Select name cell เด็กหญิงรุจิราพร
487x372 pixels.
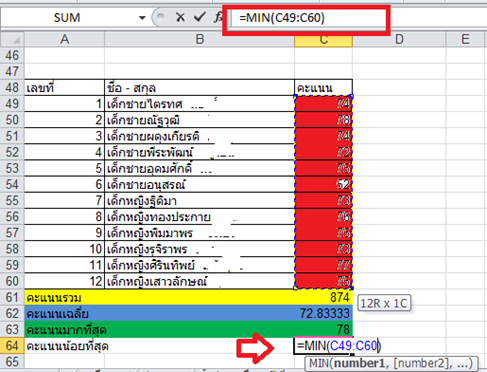click(200, 249)
